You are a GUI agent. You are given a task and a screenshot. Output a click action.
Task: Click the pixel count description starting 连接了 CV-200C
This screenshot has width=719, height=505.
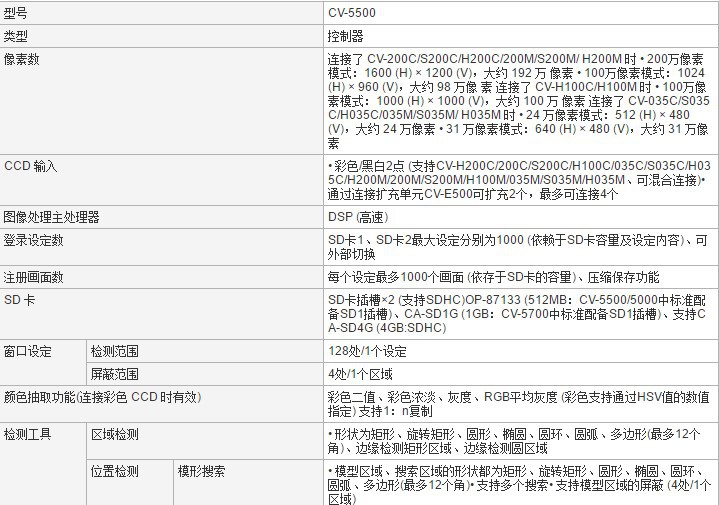point(519,101)
